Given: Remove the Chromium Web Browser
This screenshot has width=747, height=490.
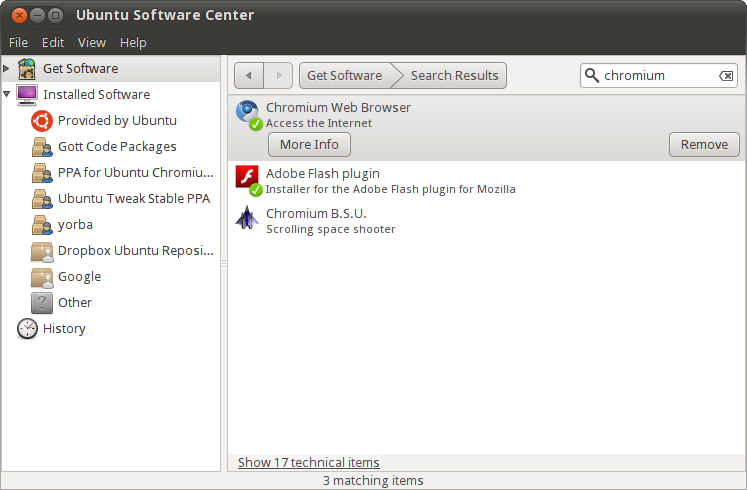Looking at the screenshot, I should tap(704, 144).
